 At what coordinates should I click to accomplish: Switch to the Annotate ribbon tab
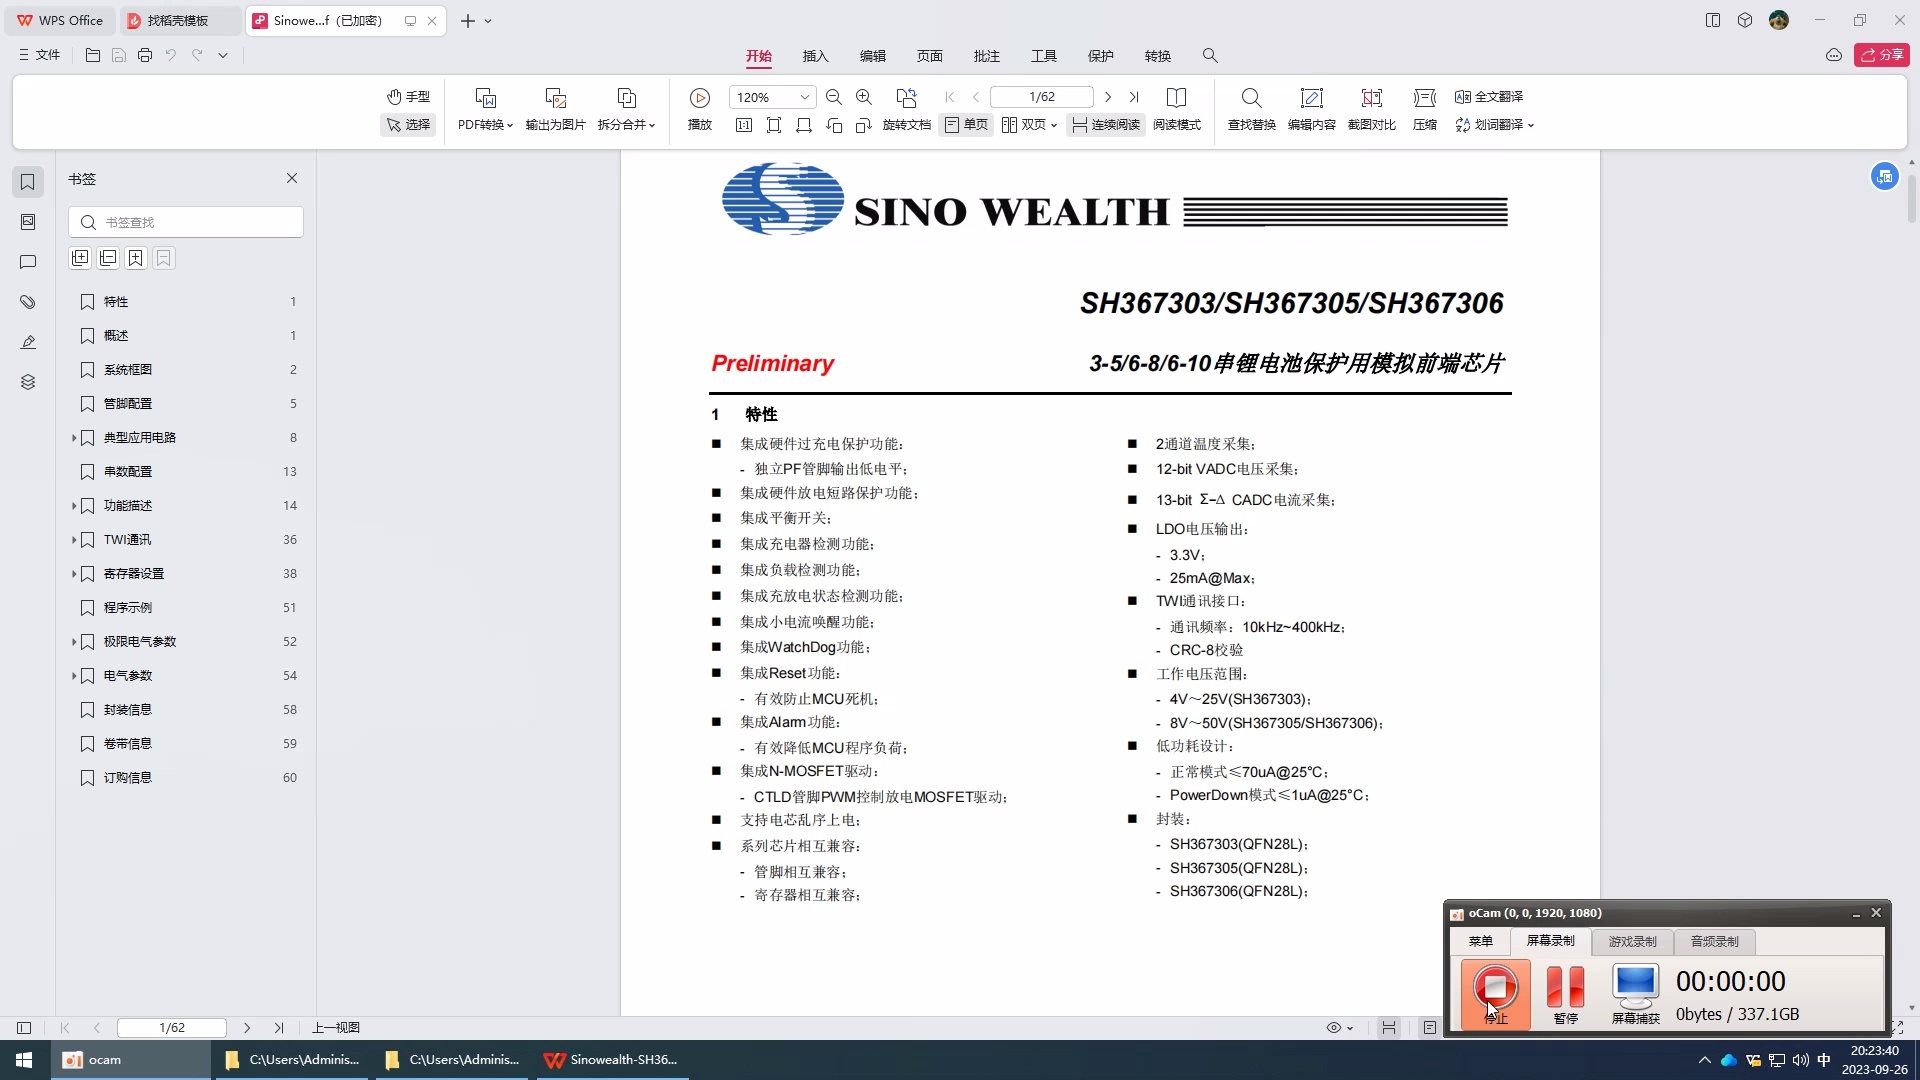pyautogui.click(x=986, y=56)
